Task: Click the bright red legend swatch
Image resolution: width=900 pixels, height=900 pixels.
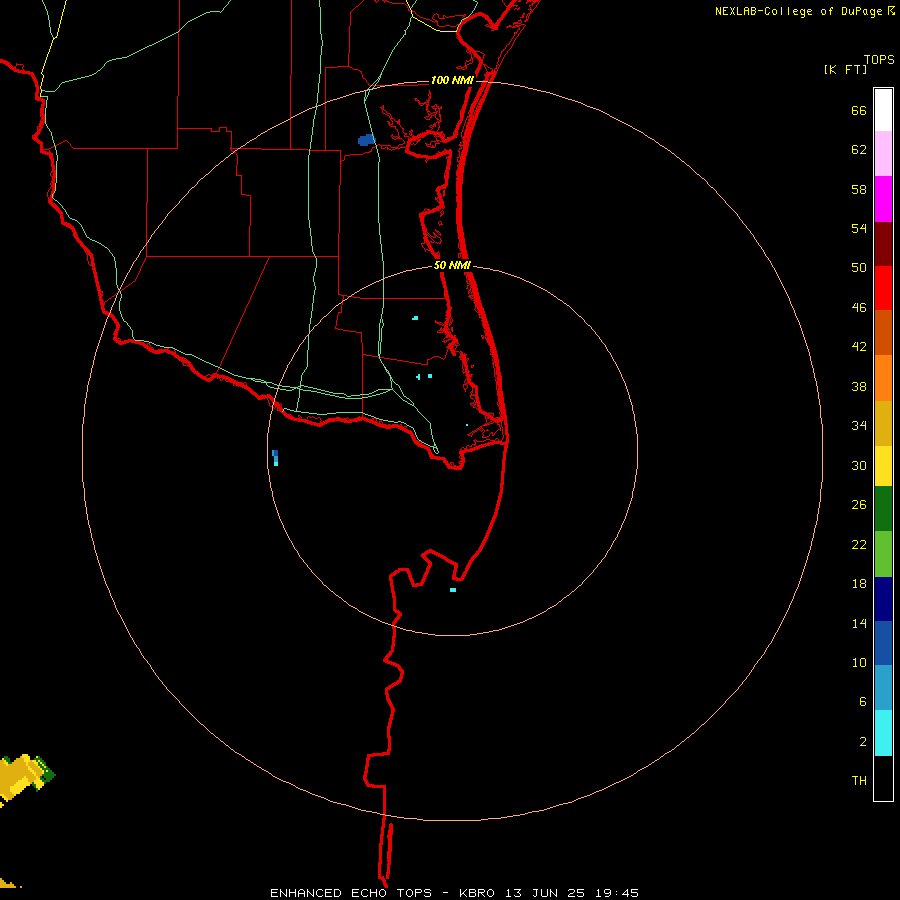Action: coord(883,288)
